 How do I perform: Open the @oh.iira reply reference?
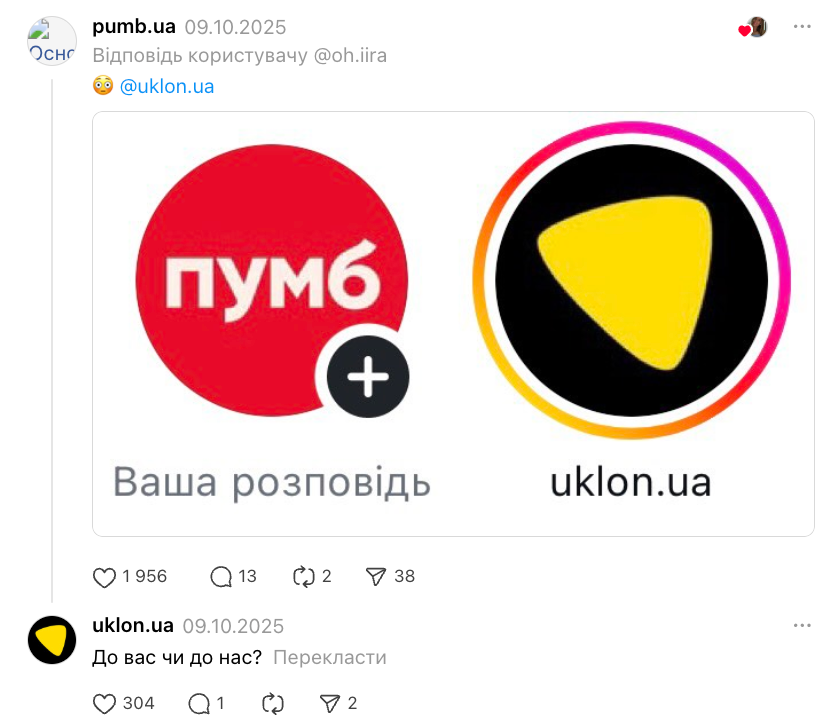pos(350,56)
